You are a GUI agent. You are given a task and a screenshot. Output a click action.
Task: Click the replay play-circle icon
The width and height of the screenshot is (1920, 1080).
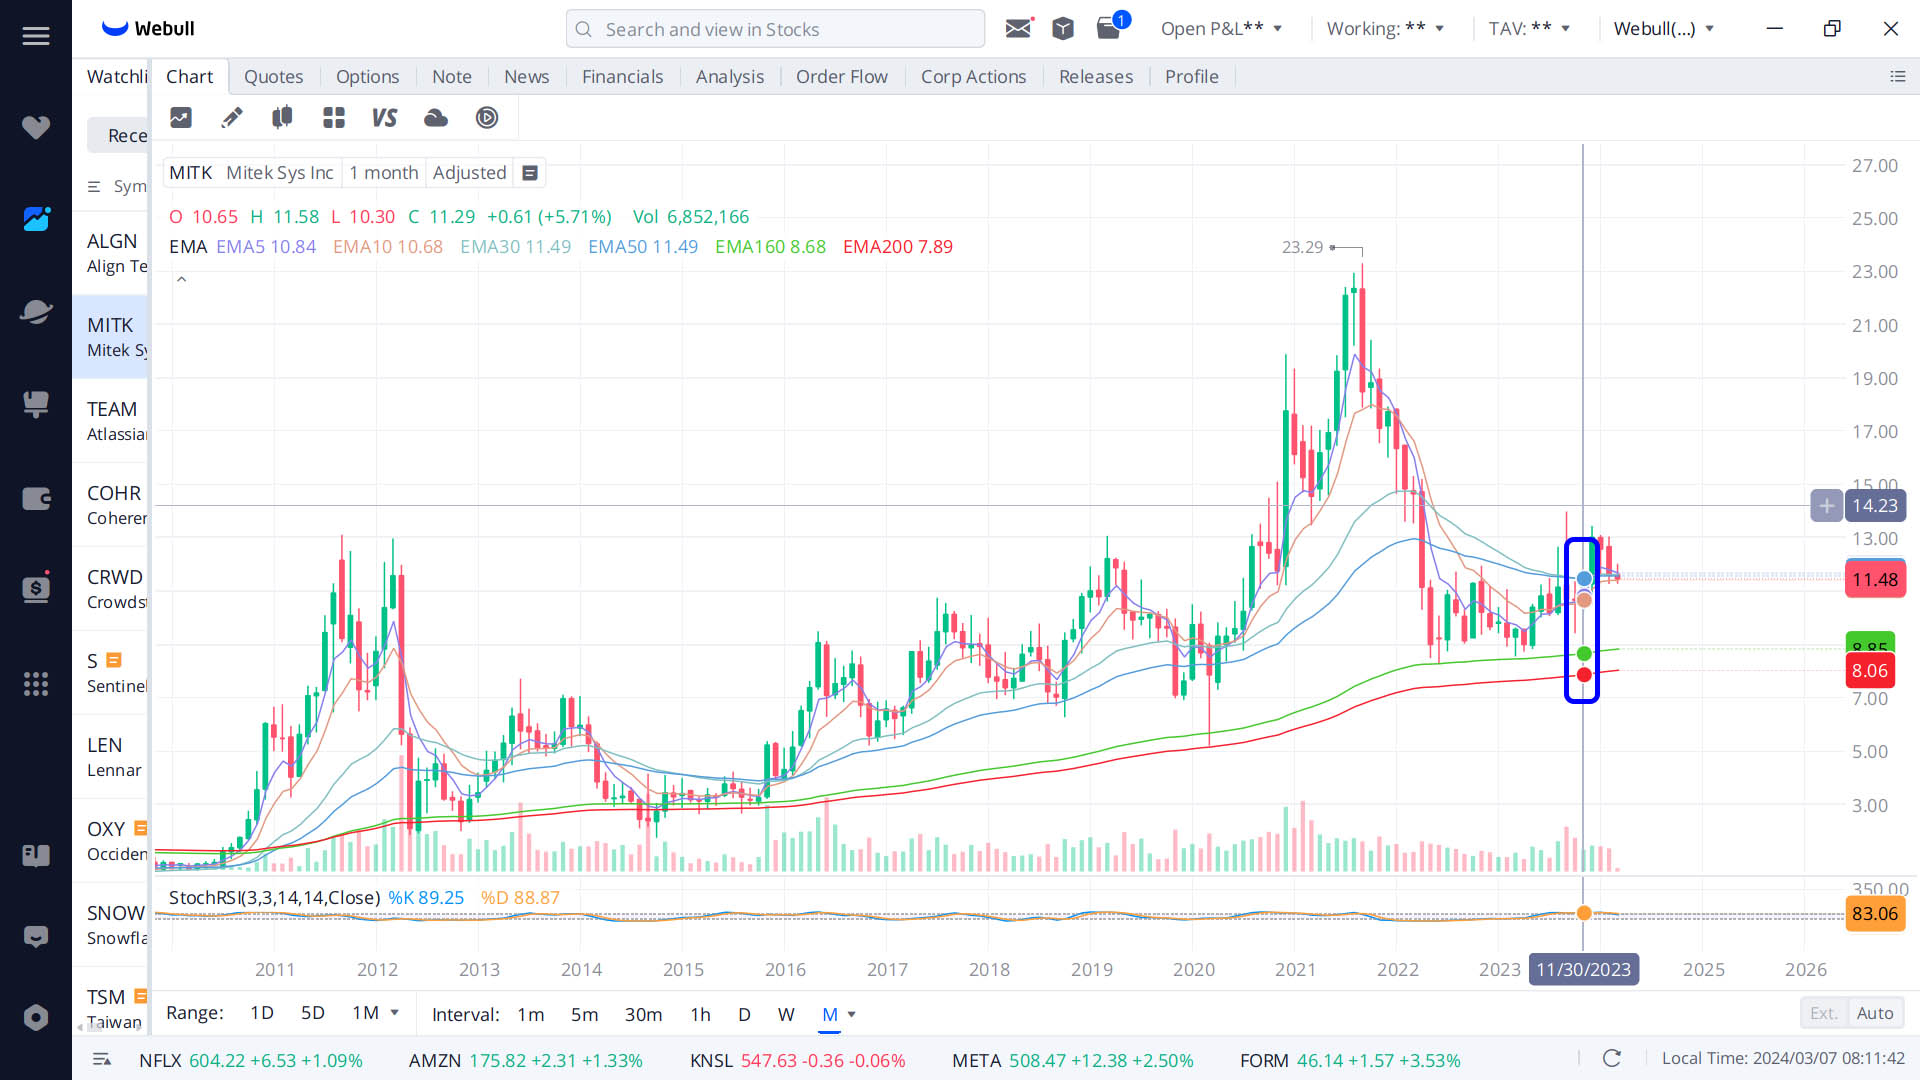tap(487, 118)
